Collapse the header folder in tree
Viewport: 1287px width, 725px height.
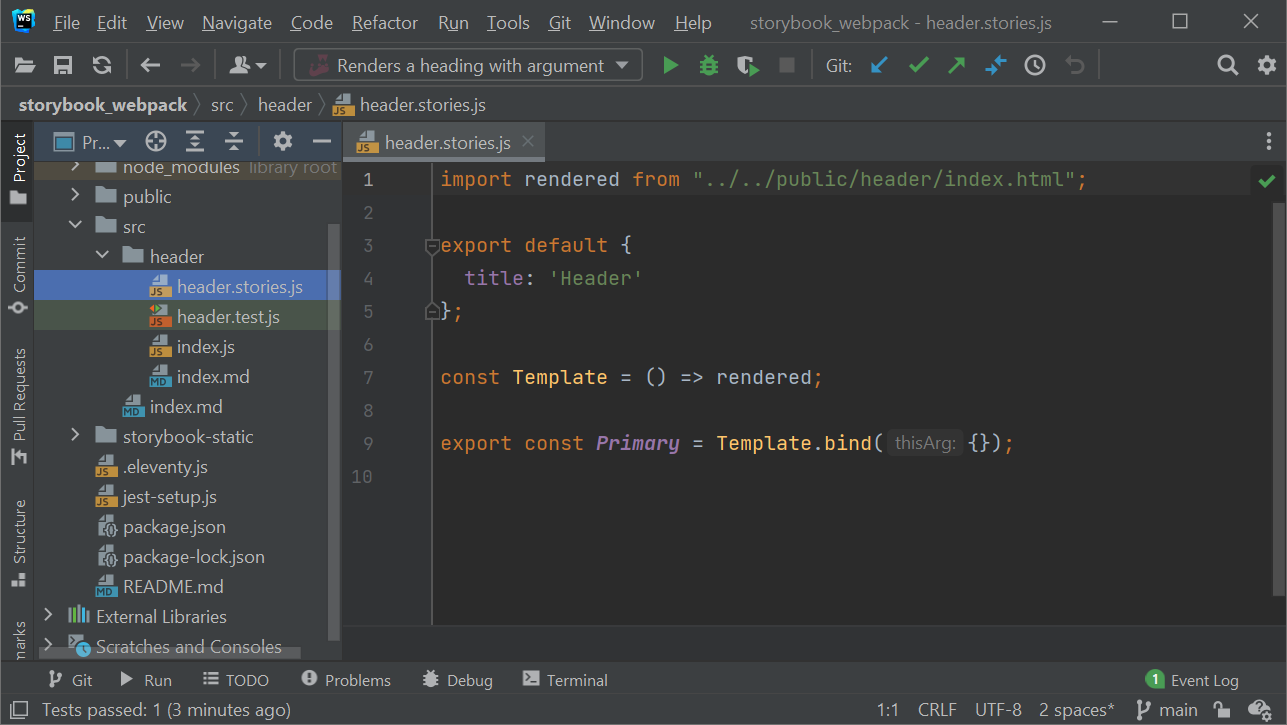pyautogui.click(x=102, y=257)
